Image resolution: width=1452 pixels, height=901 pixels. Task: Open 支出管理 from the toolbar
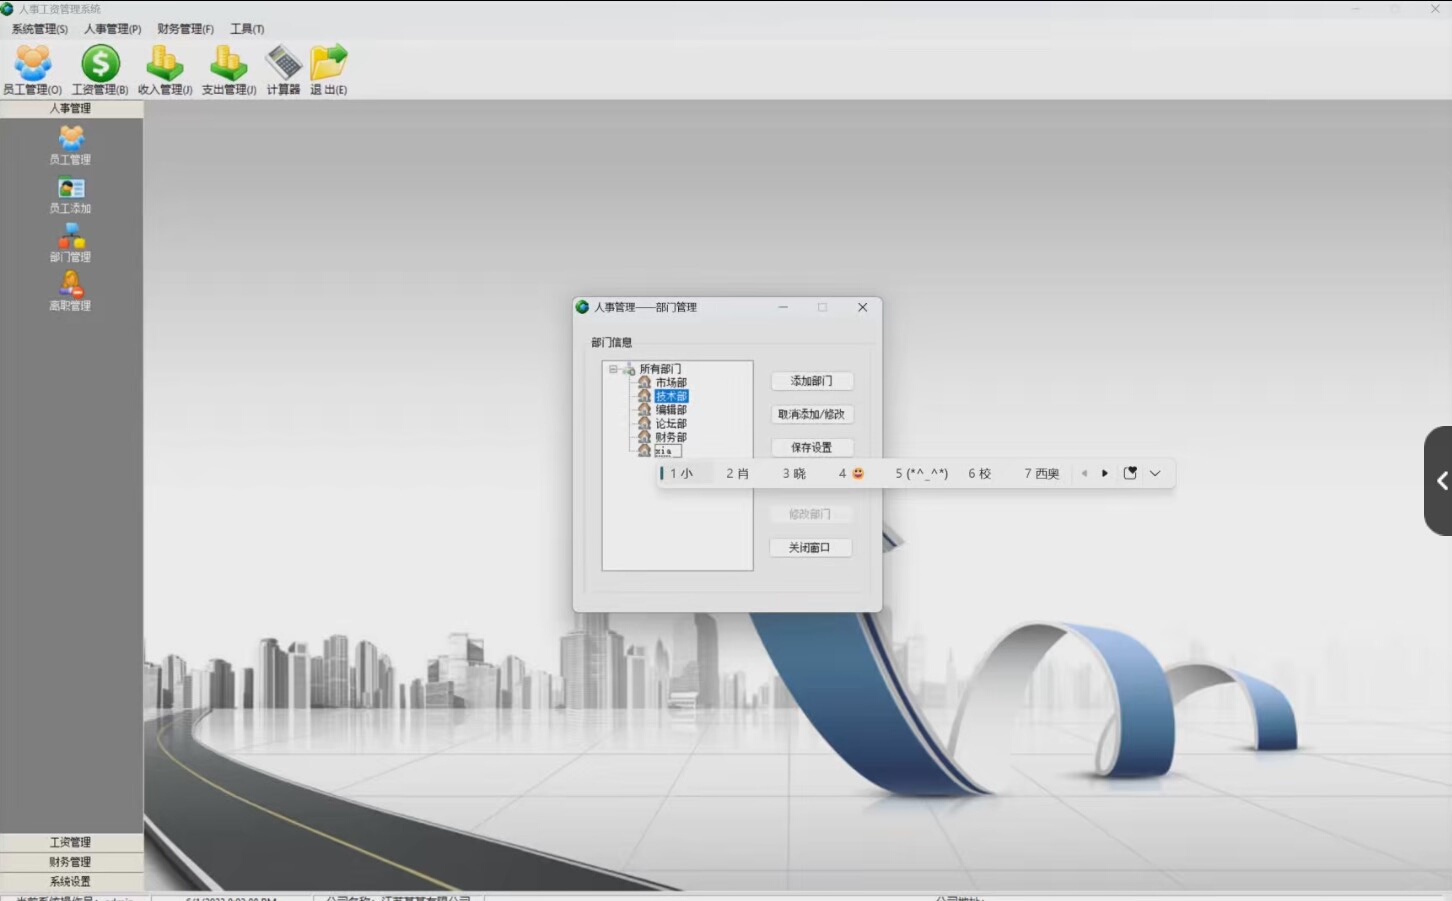click(x=228, y=65)
